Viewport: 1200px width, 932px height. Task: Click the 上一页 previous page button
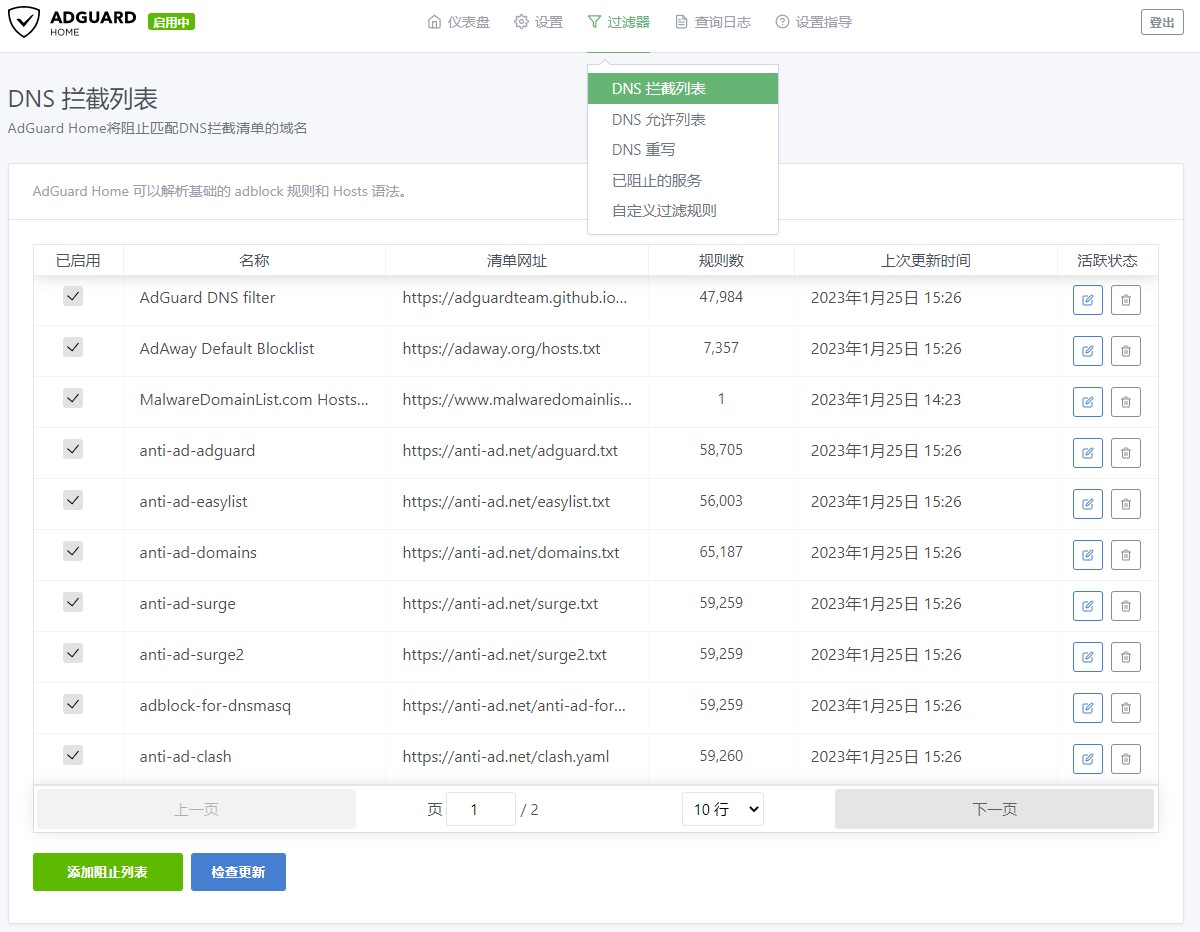click(x=196, y=809)
